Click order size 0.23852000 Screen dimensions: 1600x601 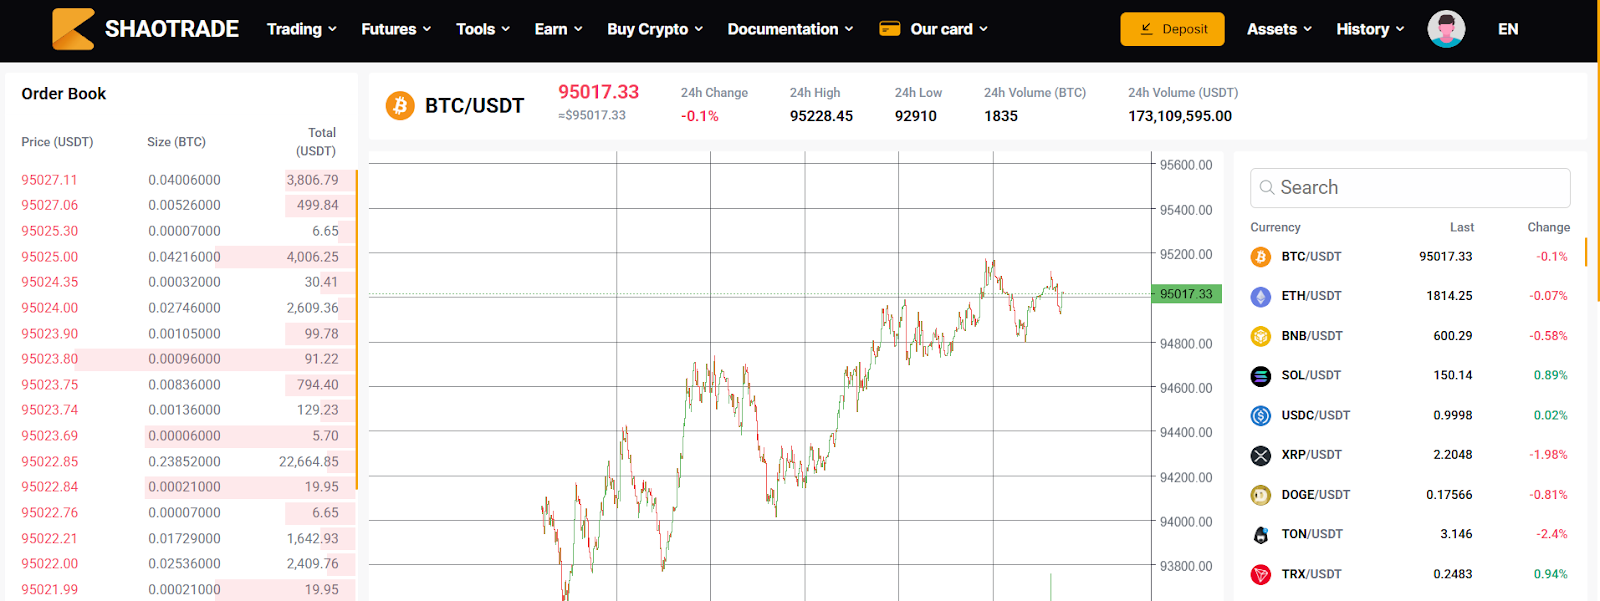tap(184, 462)
